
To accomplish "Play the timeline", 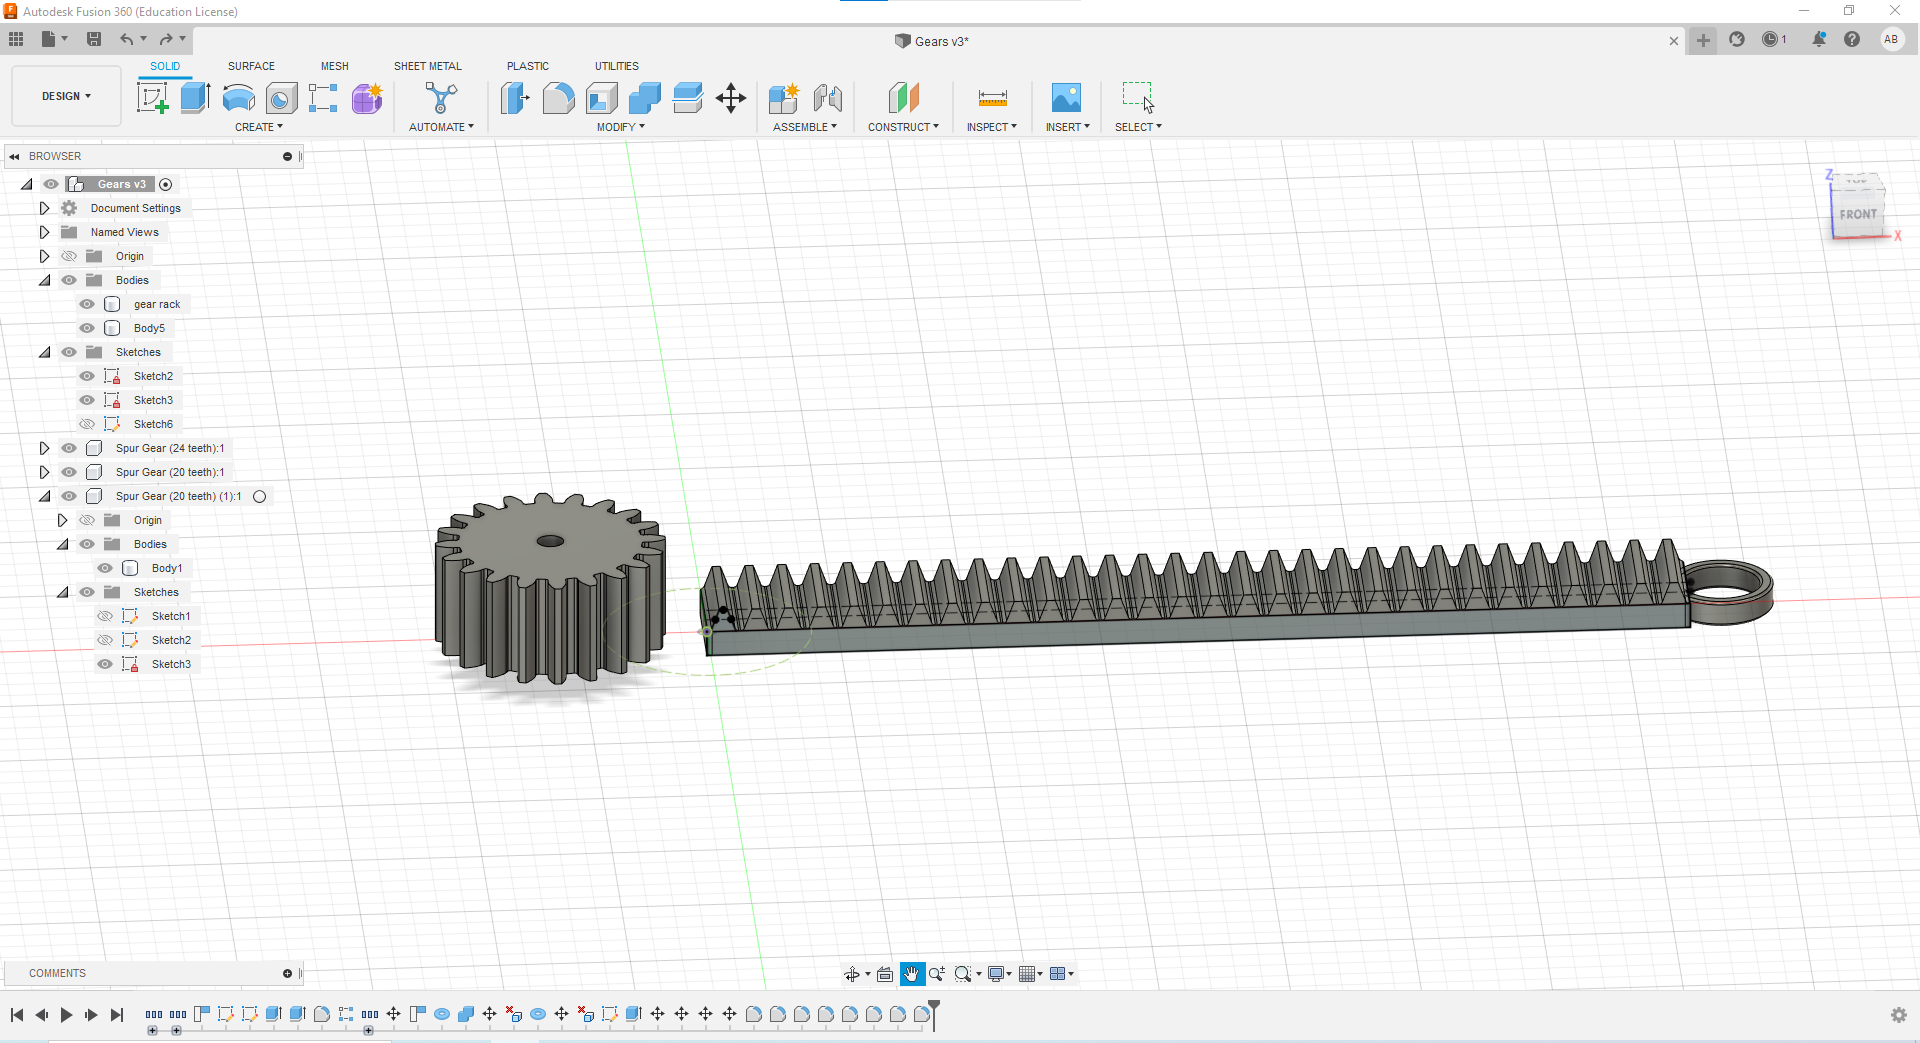I will (66, 1015).
